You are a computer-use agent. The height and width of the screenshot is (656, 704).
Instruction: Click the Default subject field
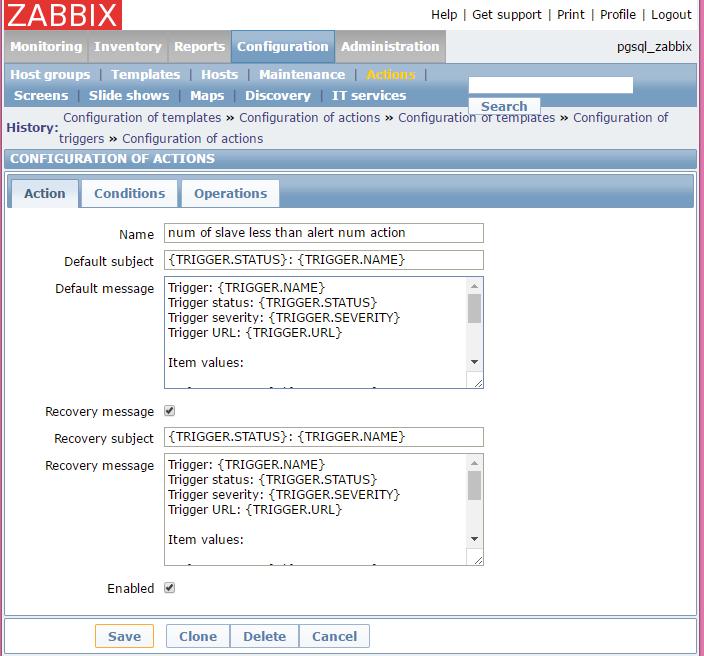[x=323, y=261]
